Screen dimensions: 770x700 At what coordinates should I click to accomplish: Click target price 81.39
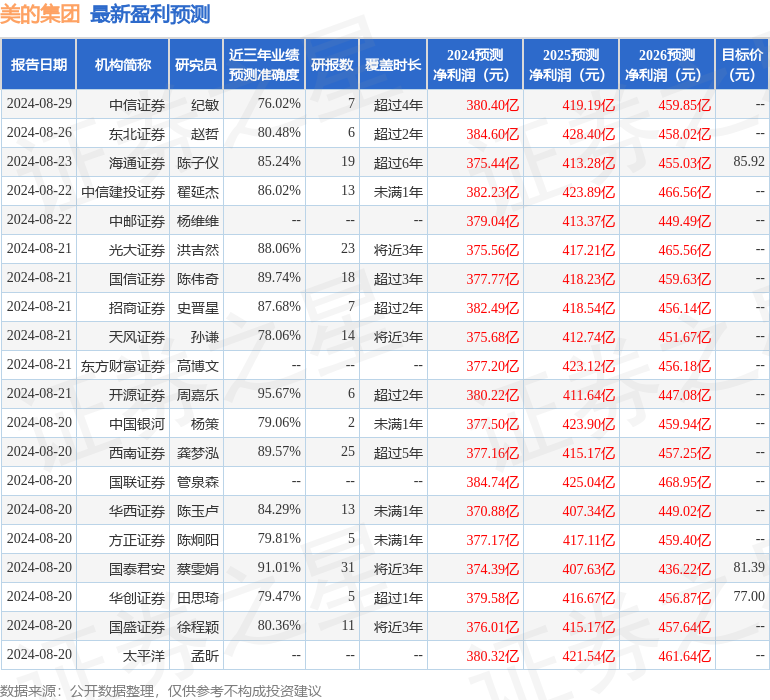pos(749,567)
